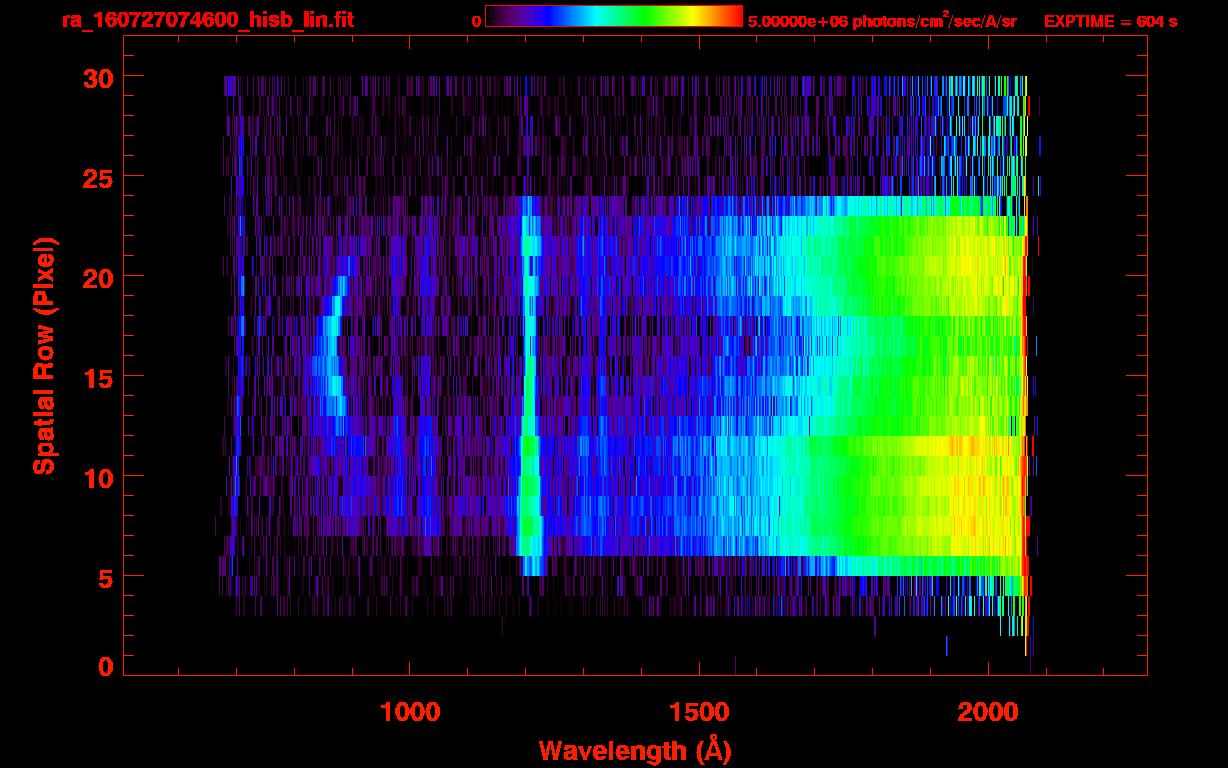Click the EXPTIME = 604 s text
This screenshot has height=768, width=1228.
tap(1110, 21)
